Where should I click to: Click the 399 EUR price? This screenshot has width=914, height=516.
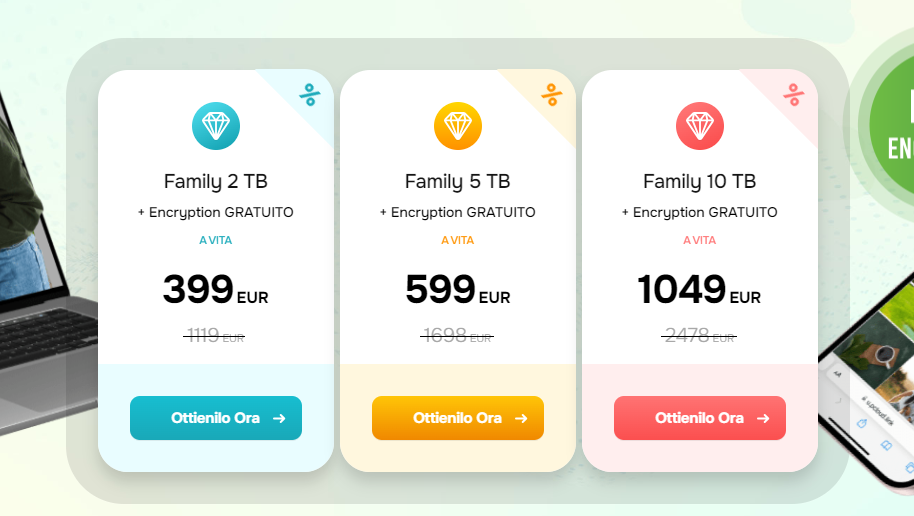(x=216, y=290)
